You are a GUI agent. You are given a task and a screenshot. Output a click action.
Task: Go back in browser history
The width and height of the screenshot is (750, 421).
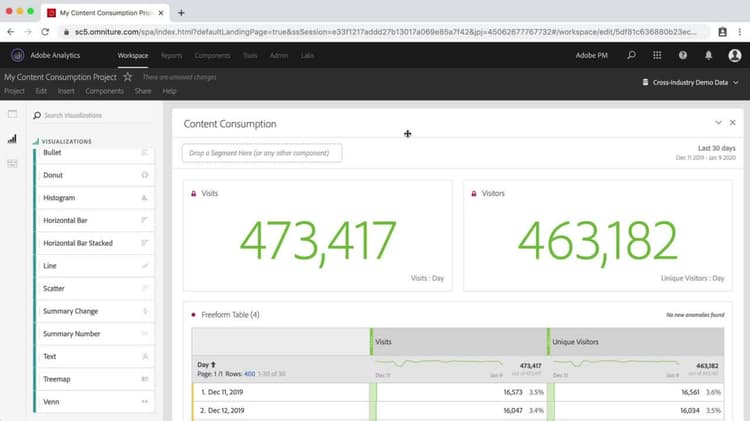pos(11,32)
